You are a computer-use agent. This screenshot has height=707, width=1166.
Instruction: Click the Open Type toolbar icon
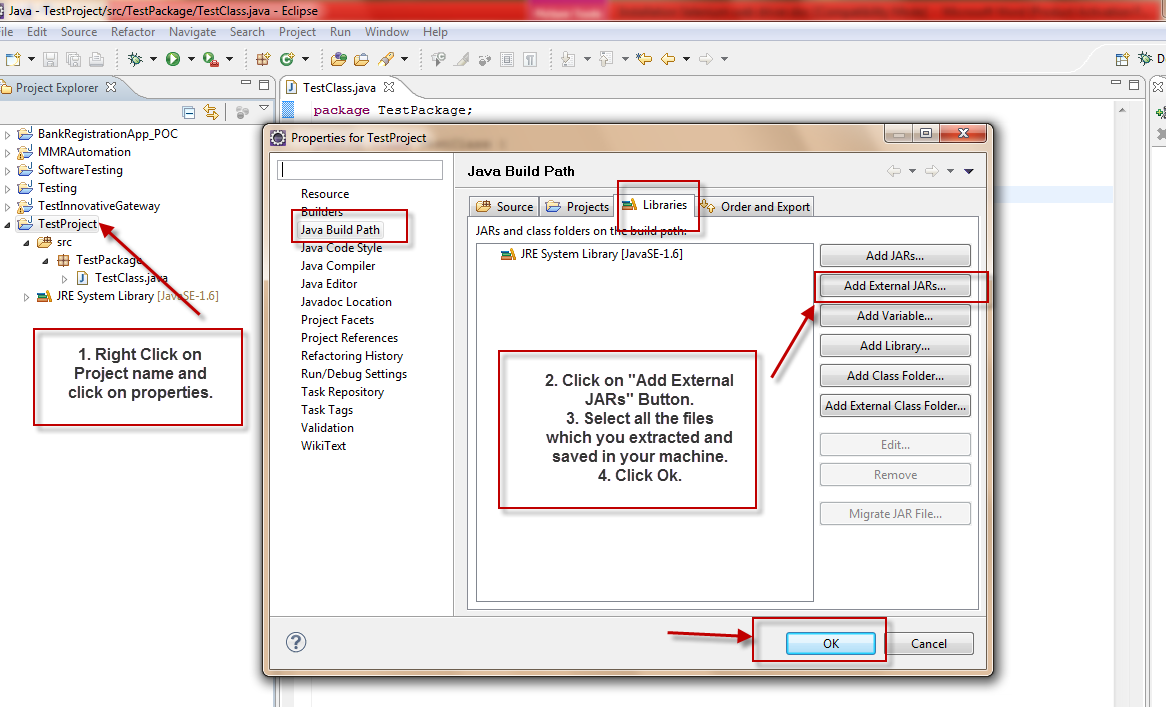[x=338, y=59]
